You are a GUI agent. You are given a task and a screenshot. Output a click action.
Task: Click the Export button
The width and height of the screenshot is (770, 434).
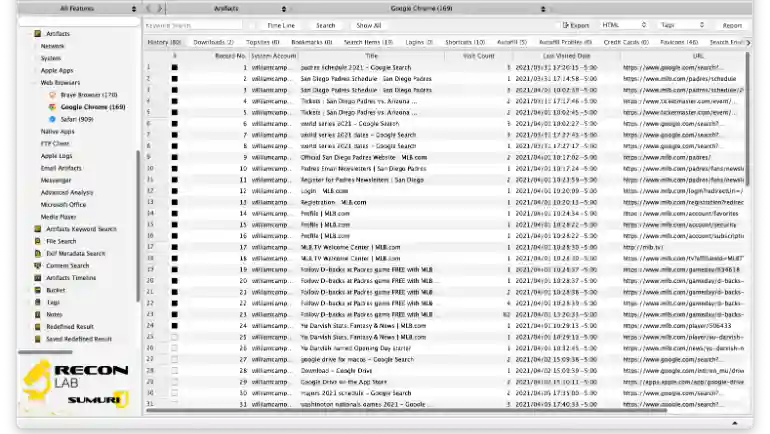[x=576, y=25]
